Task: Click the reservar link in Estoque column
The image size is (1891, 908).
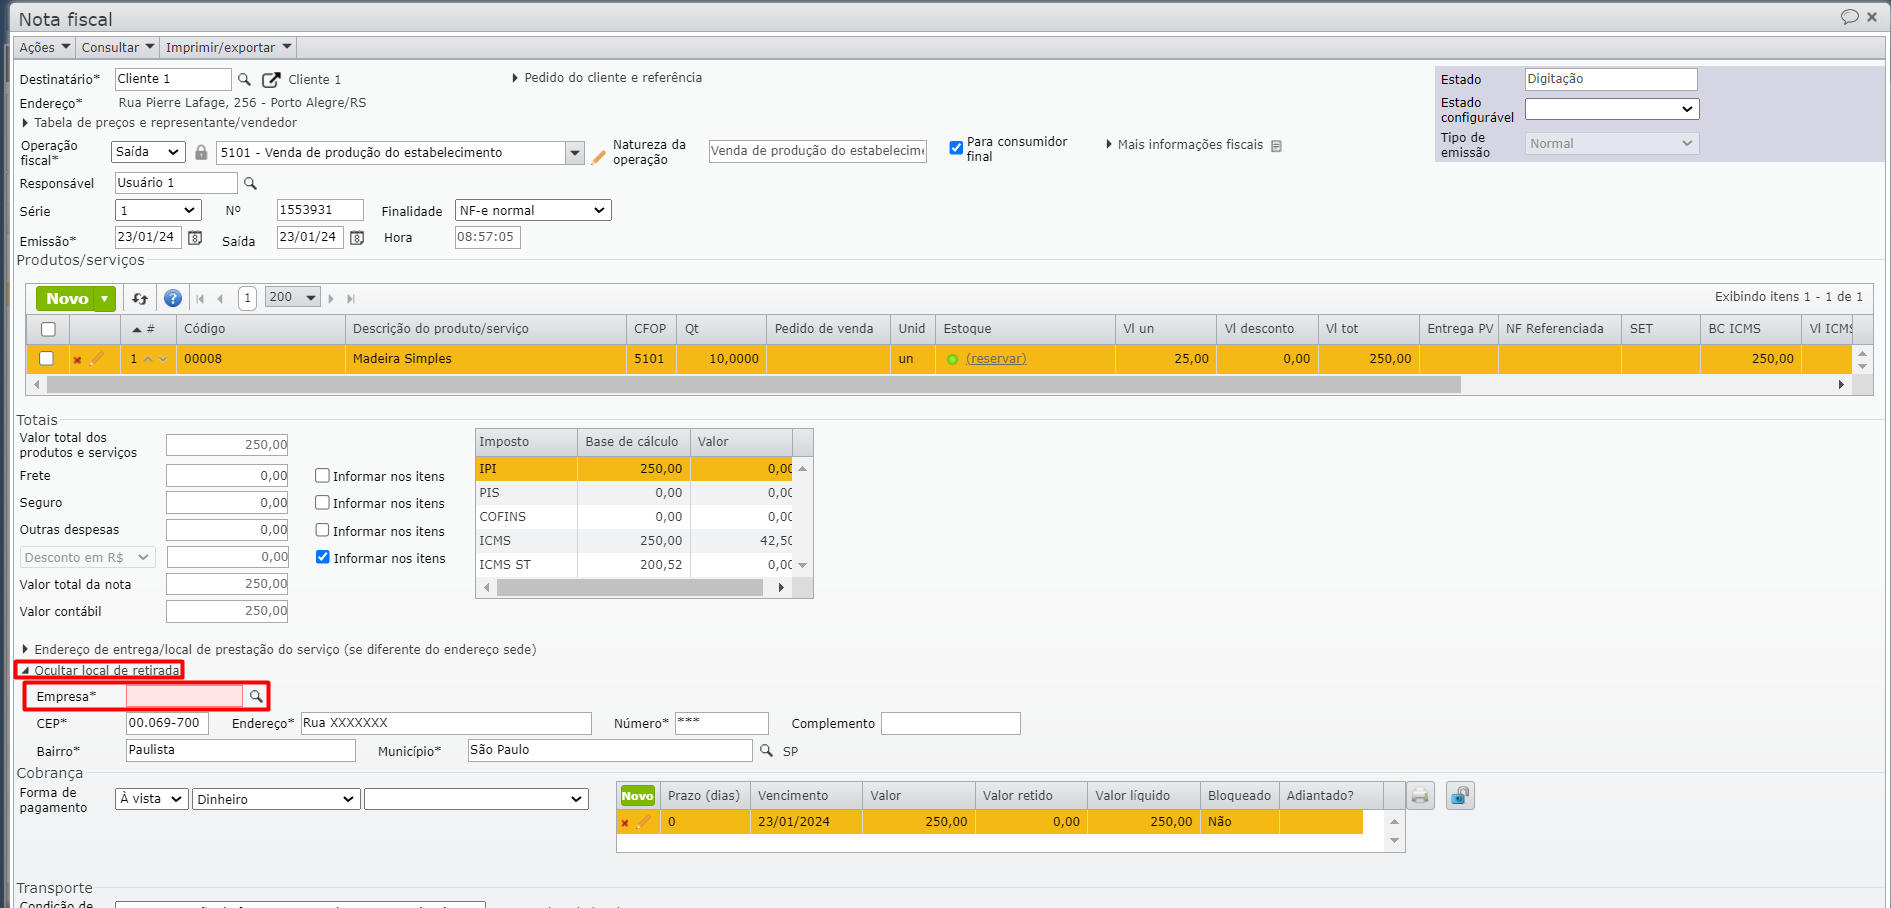Action: 996,359
